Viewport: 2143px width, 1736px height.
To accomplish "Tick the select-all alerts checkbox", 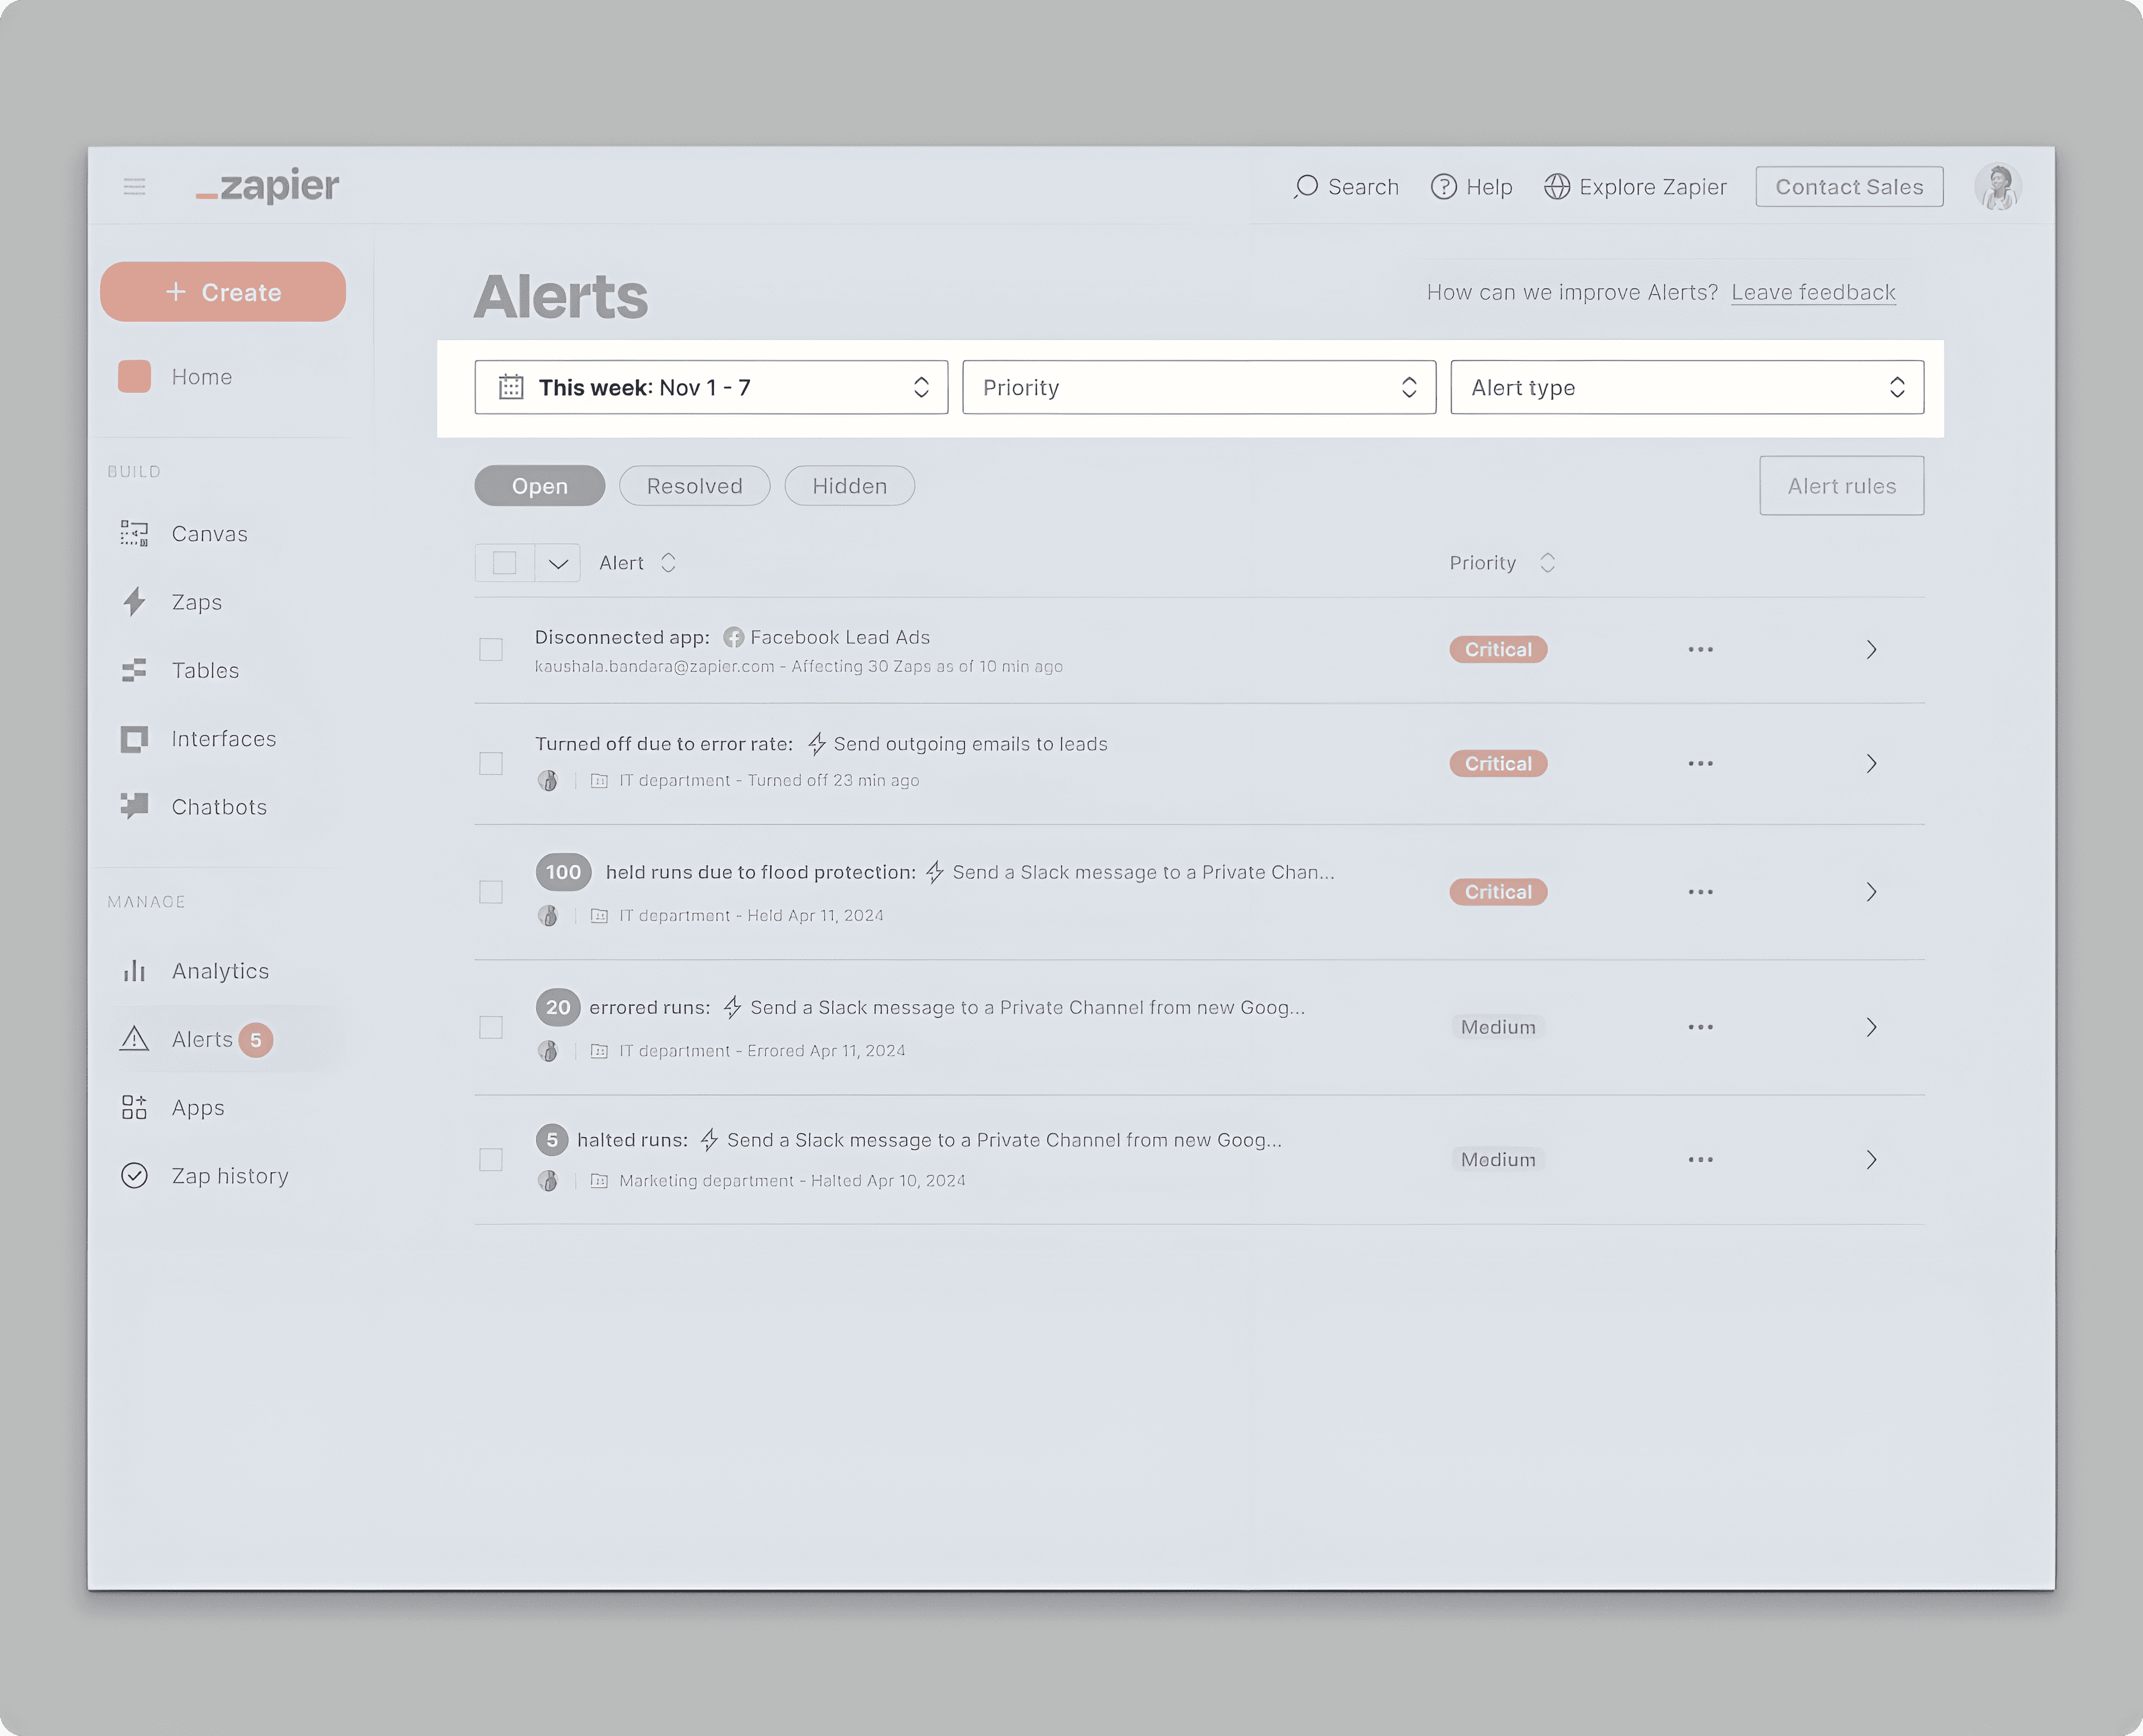I will pos(505,563).
